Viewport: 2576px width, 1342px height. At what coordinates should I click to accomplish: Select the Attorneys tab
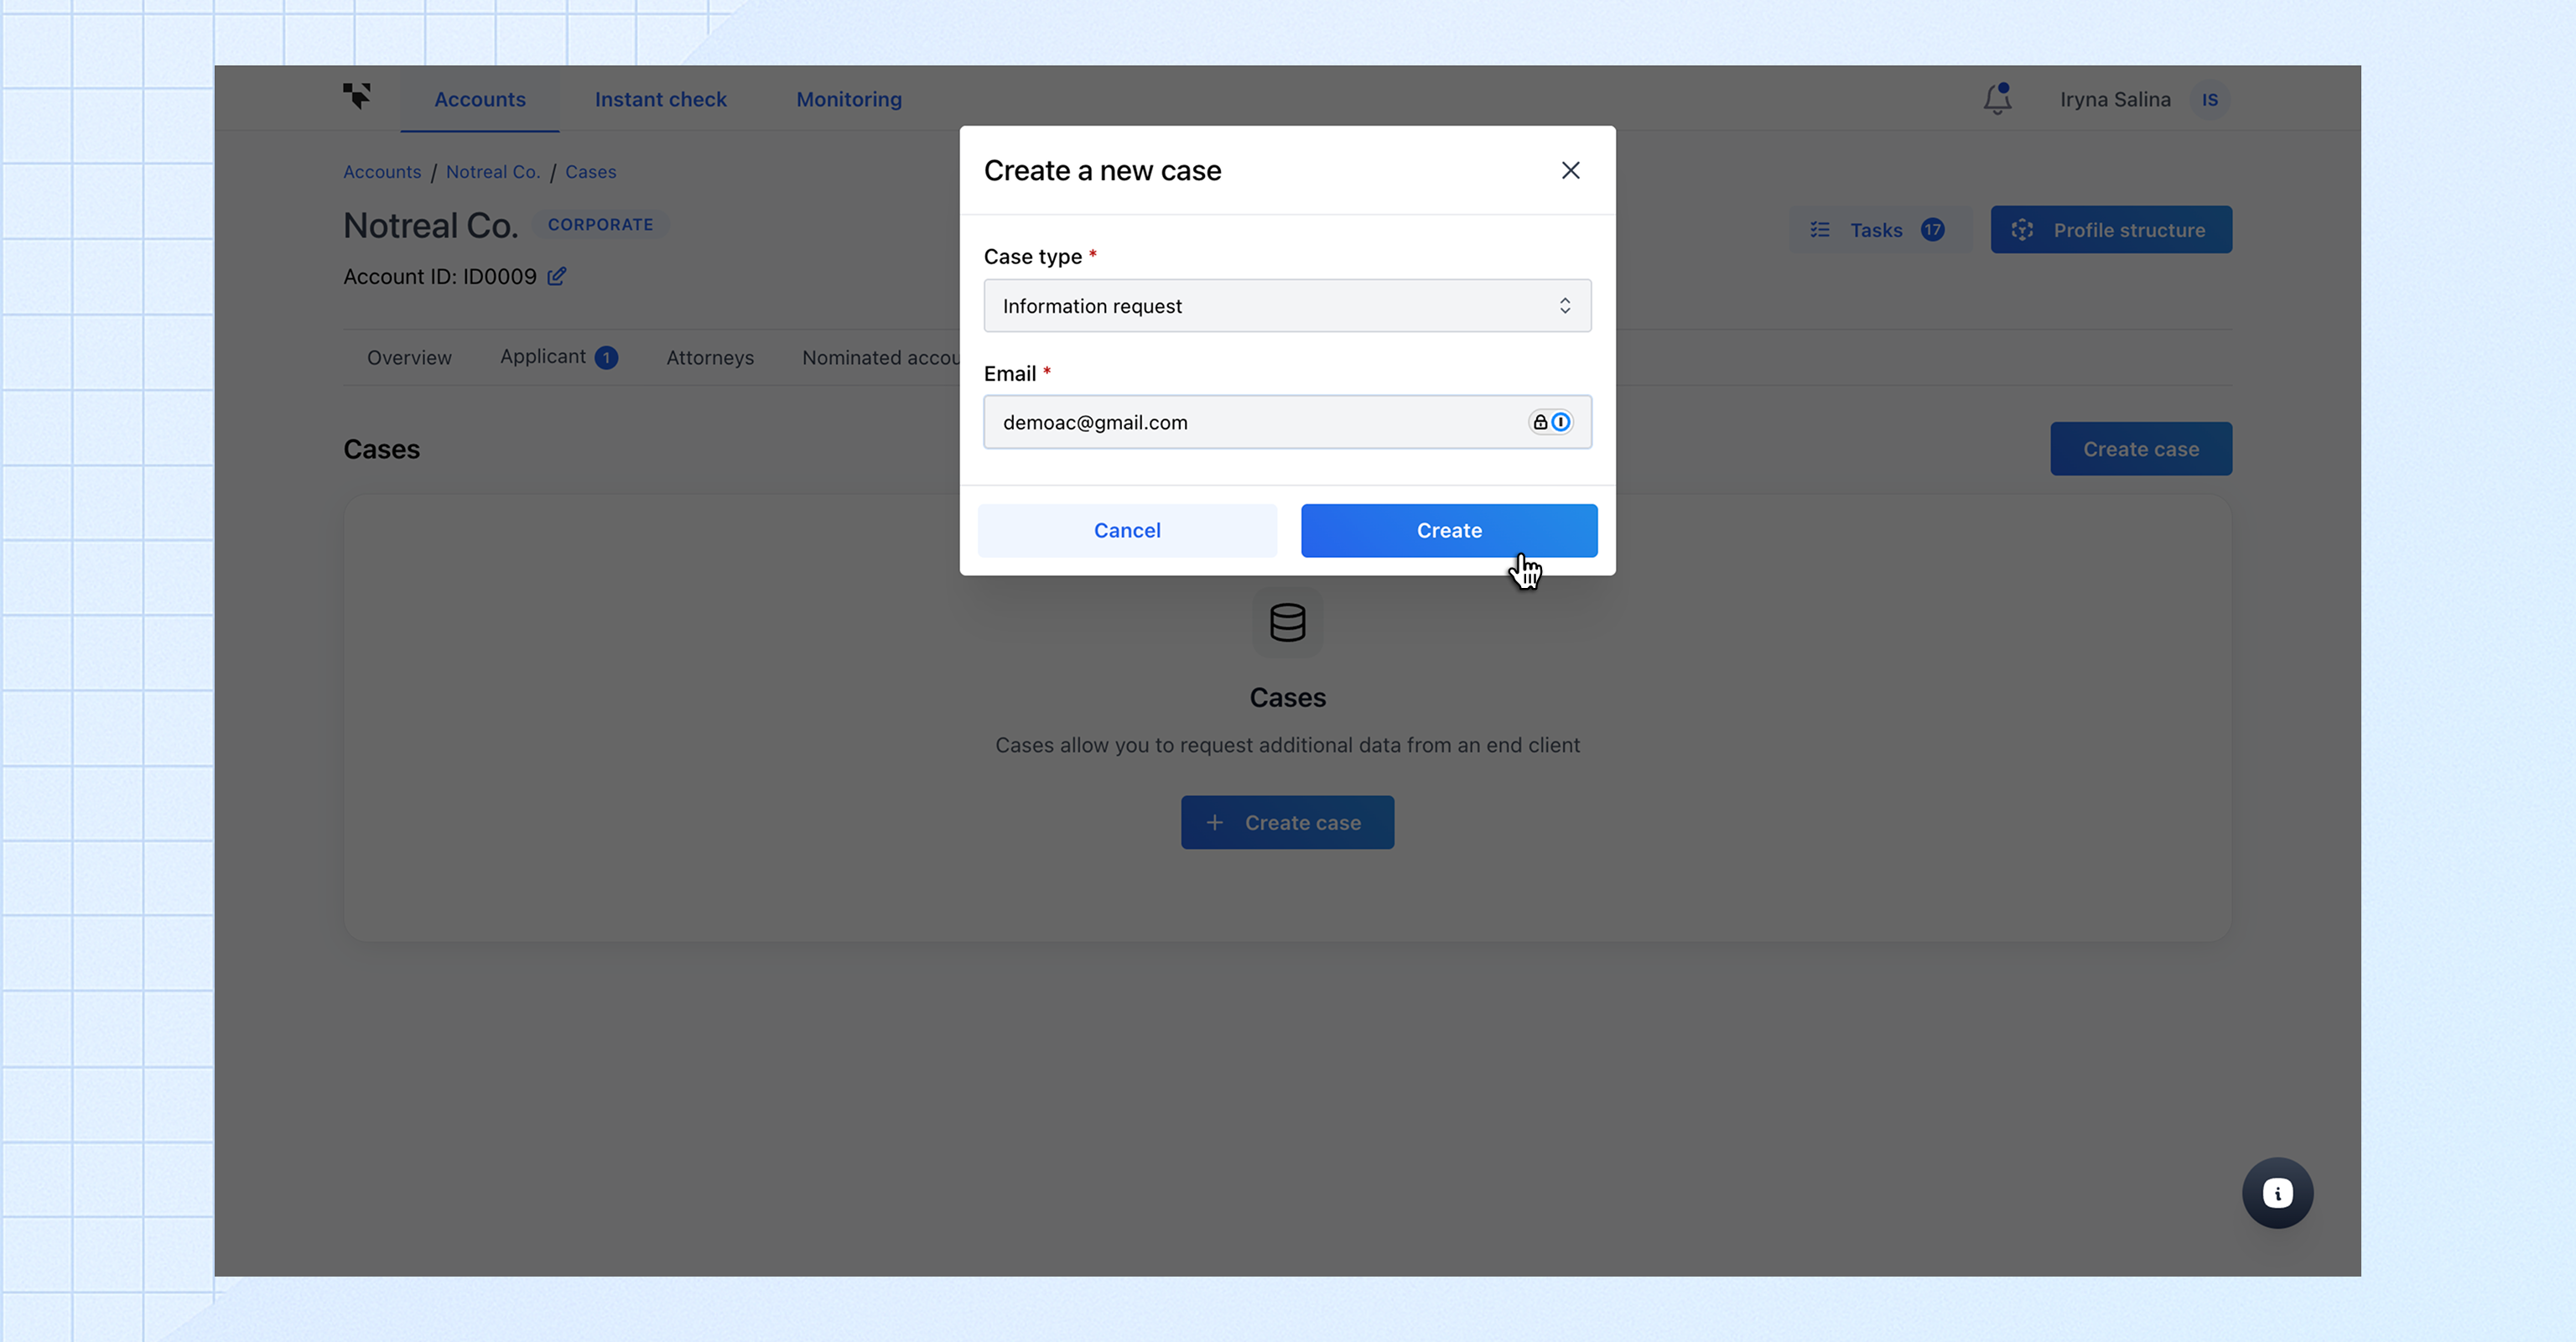(x=710, y=358)
